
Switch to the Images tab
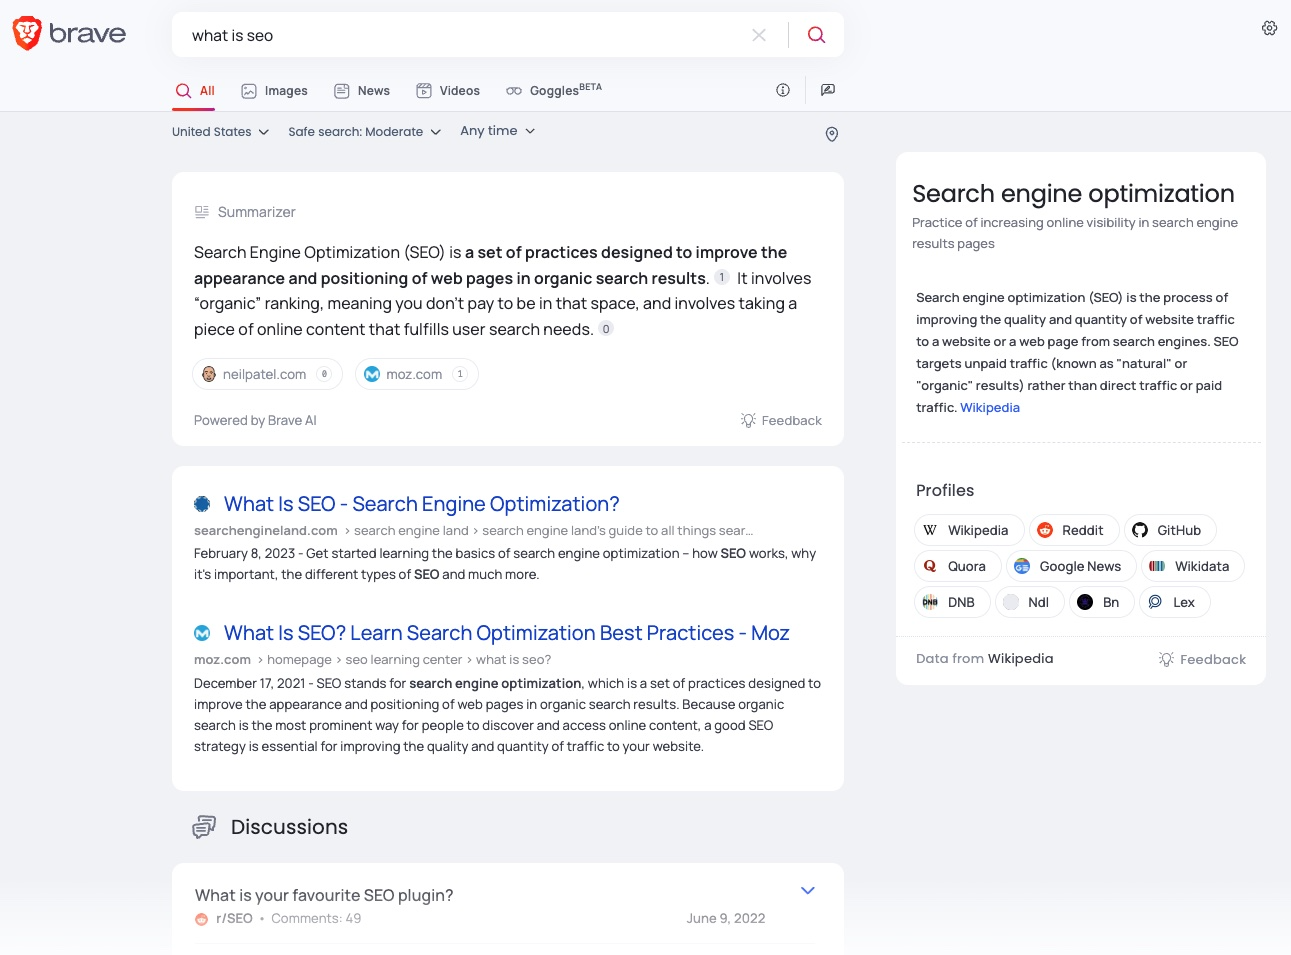click(274, 90)
